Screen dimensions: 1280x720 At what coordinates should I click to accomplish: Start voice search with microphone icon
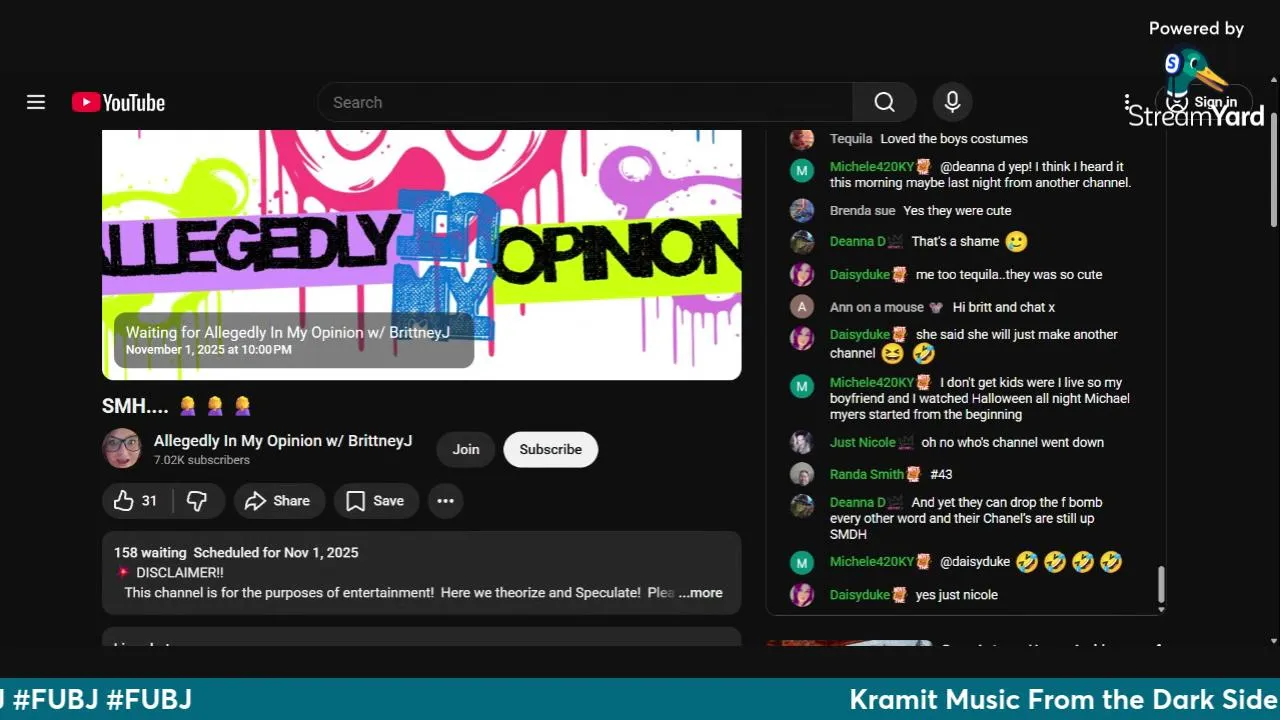pos(952,102)
